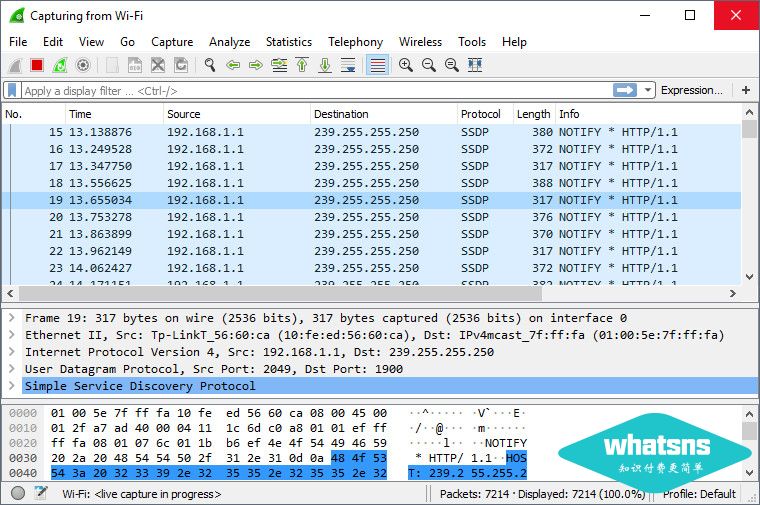Click the Find packet magnifier icon
Image resolution: width=760 pixels, height=505 pixels.
(210, 65)
